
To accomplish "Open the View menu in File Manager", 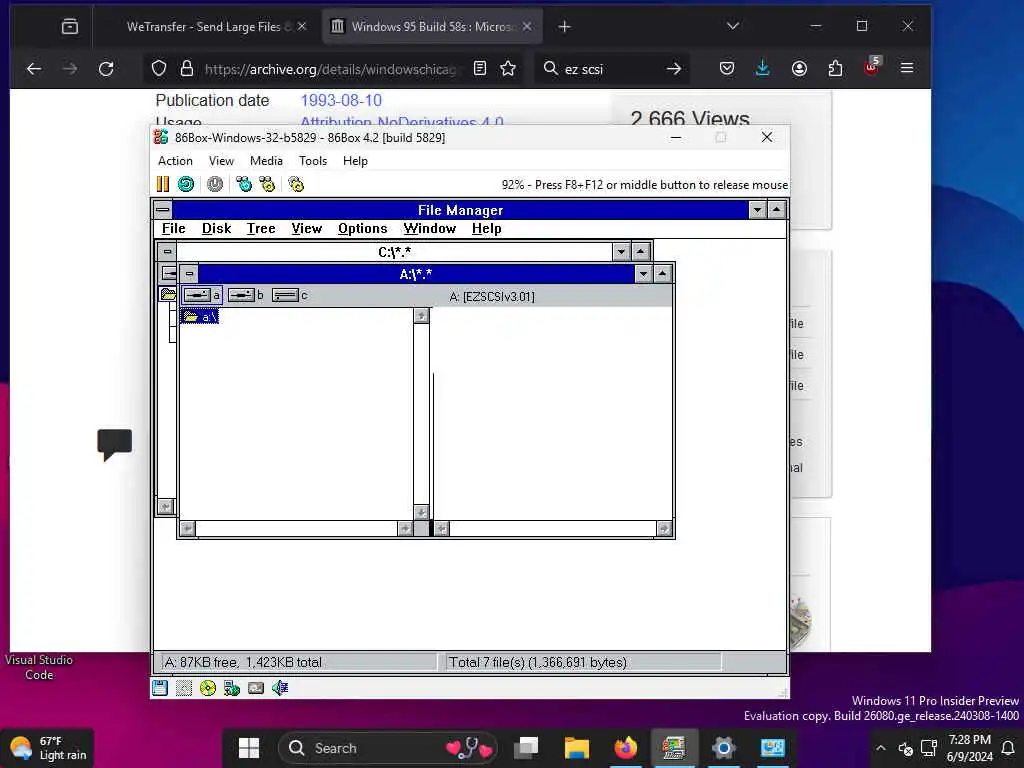I will [306, 229].
